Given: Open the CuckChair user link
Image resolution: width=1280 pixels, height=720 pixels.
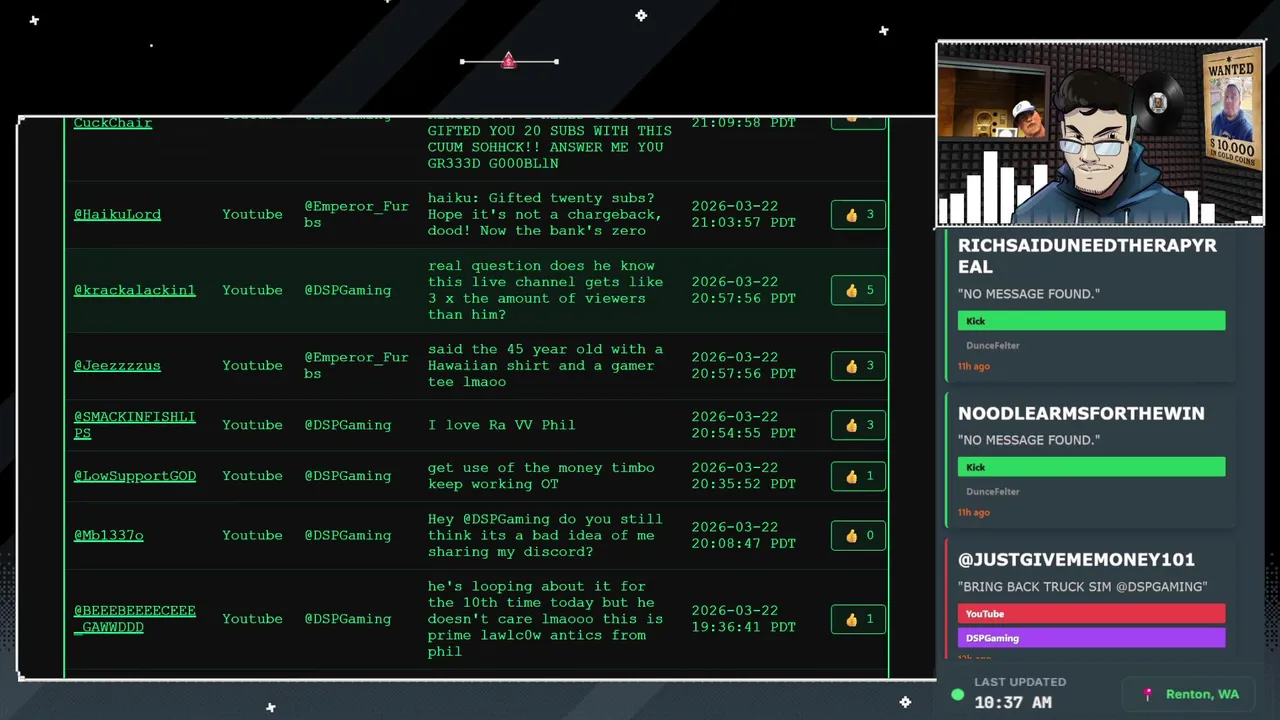Looking at the screenshot, I should 113,123.
